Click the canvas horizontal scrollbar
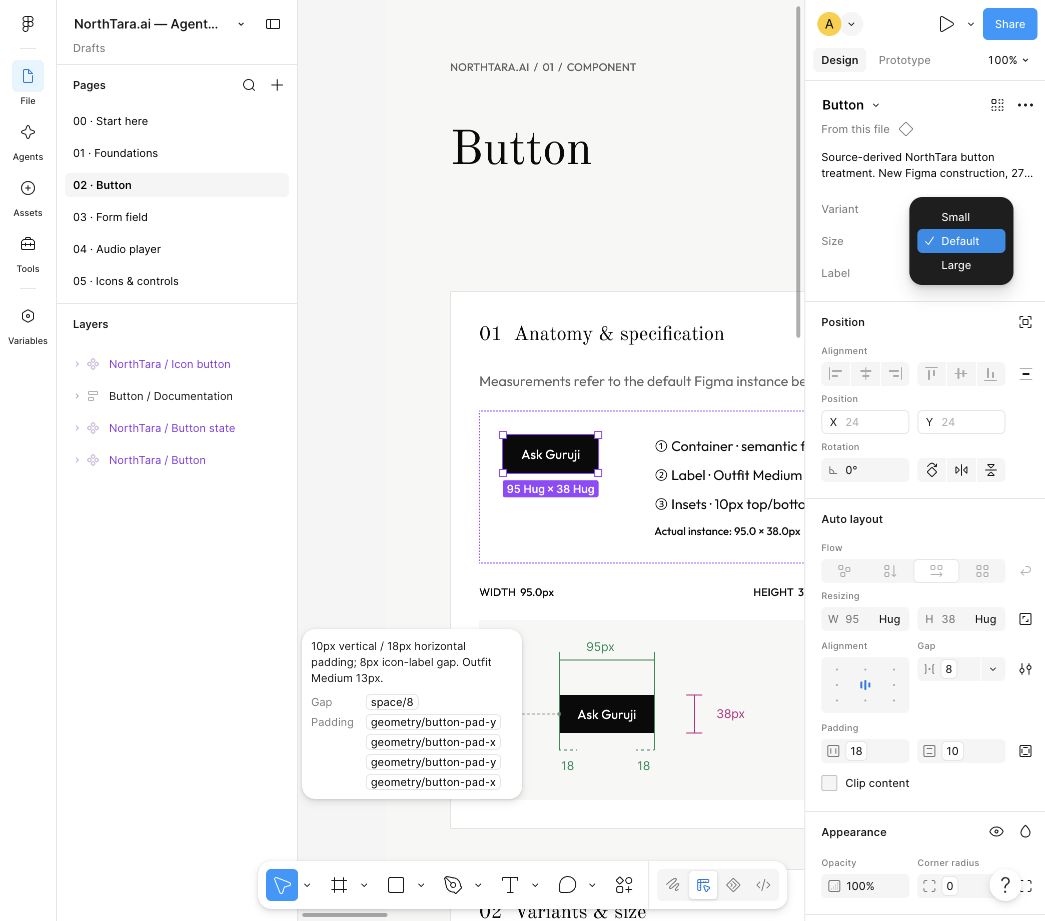 pyautogui.click(x=345, y=915)
